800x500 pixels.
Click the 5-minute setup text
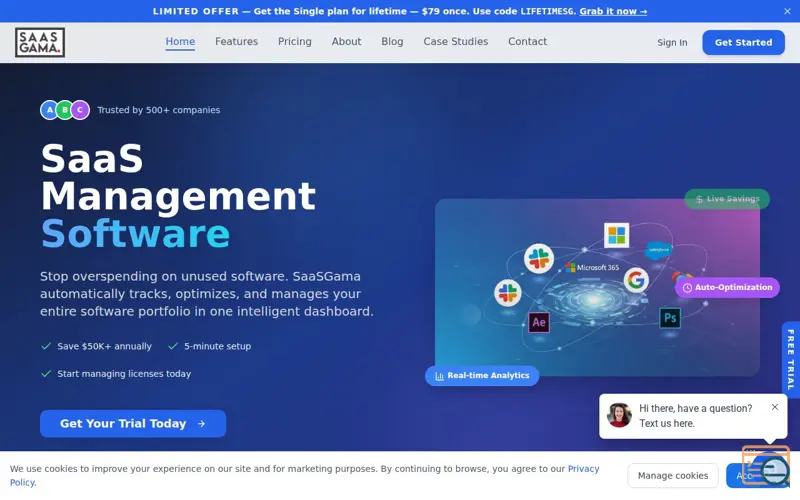[217, 346]
